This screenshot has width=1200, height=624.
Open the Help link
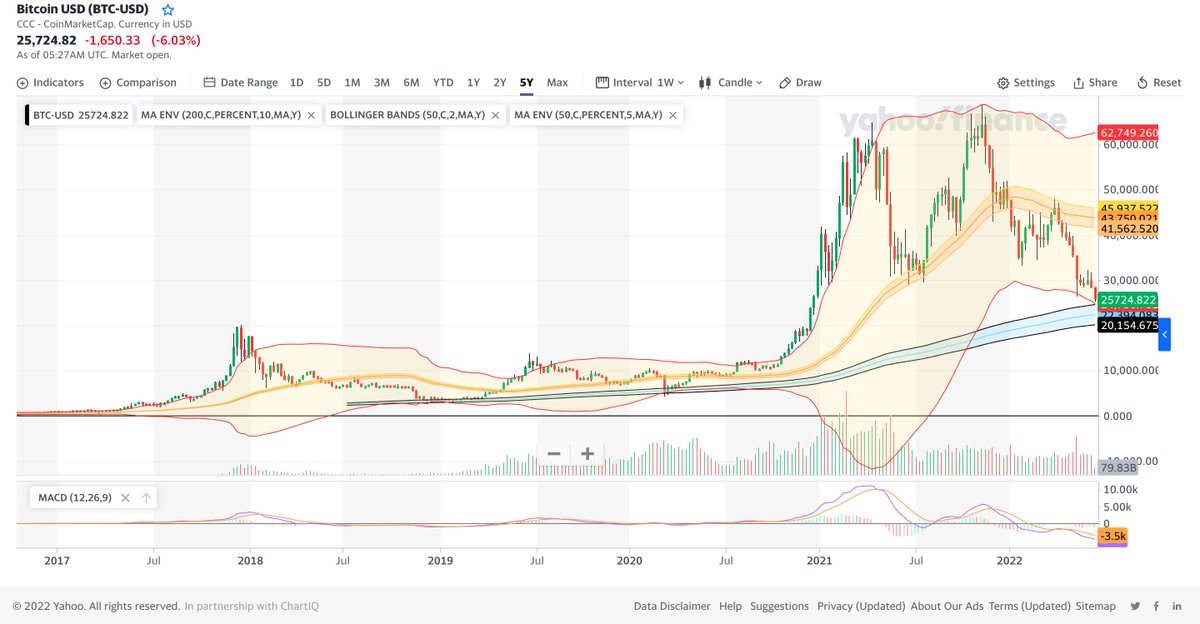coord(730,606)
